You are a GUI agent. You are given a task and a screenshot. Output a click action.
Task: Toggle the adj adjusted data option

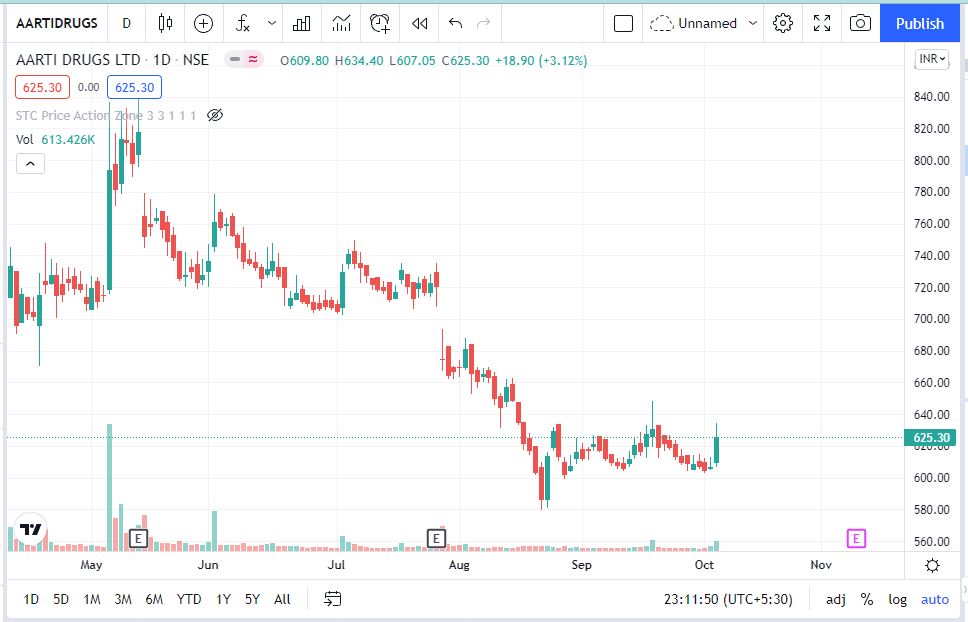[835, 599]
